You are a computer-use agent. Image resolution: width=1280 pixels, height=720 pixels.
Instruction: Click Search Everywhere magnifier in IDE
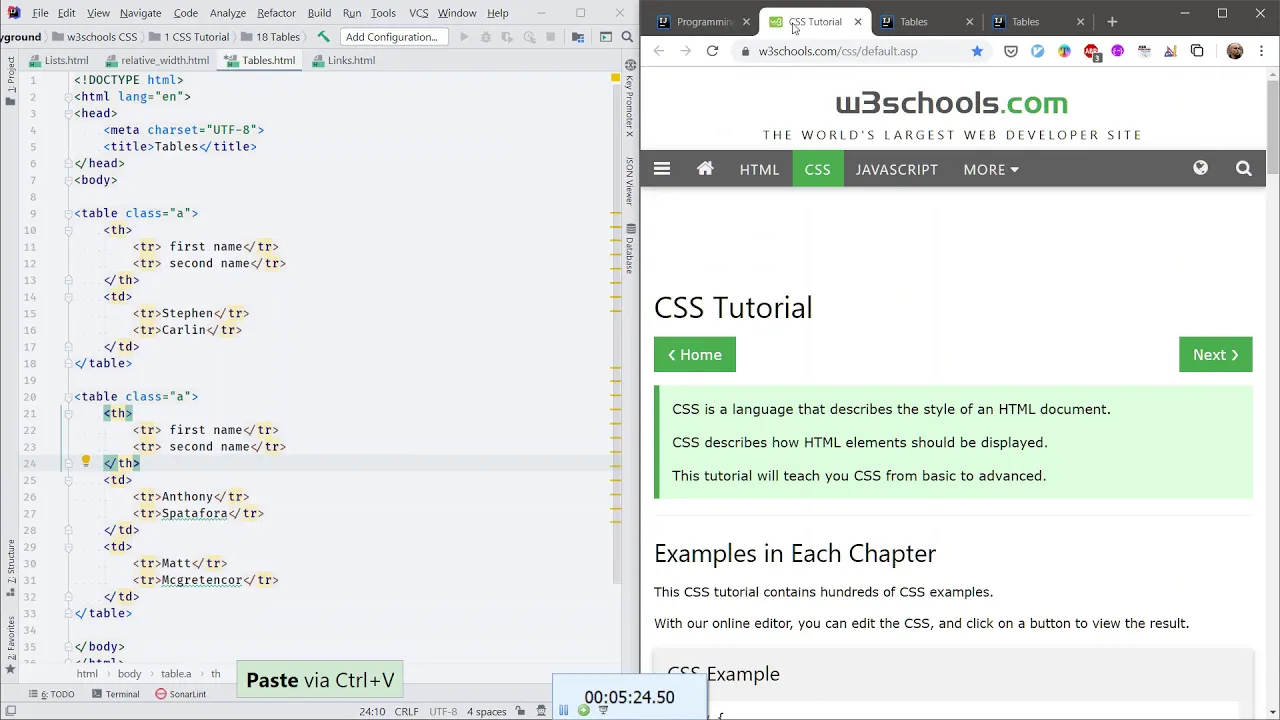click(628, 37)
